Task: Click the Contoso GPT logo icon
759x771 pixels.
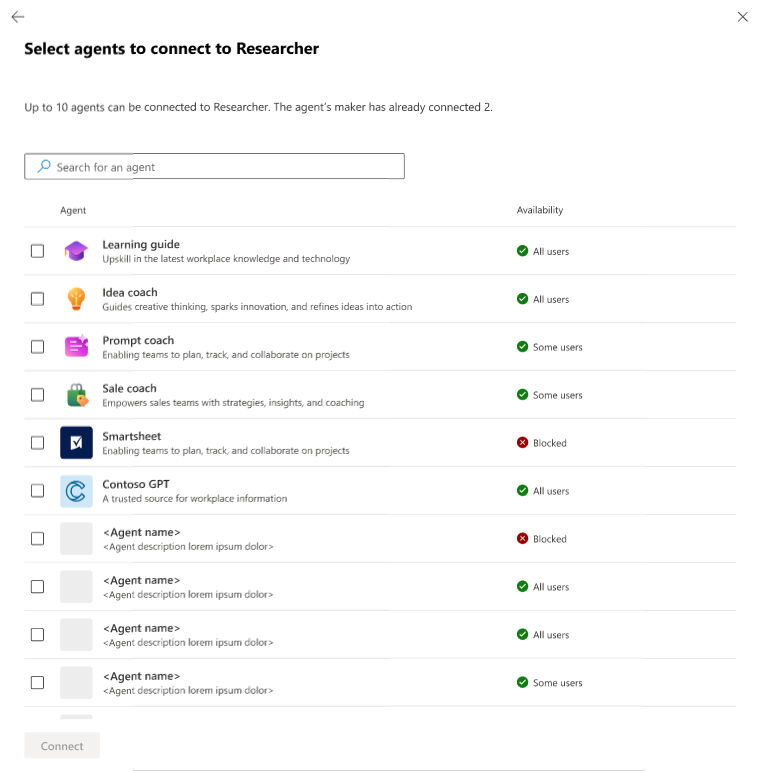Action: (x=76, y=491)
